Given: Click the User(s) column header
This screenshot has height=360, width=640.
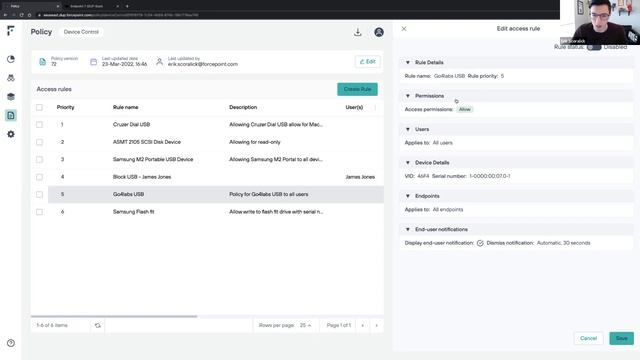Looking at the screenshot, I should point(354,107).
